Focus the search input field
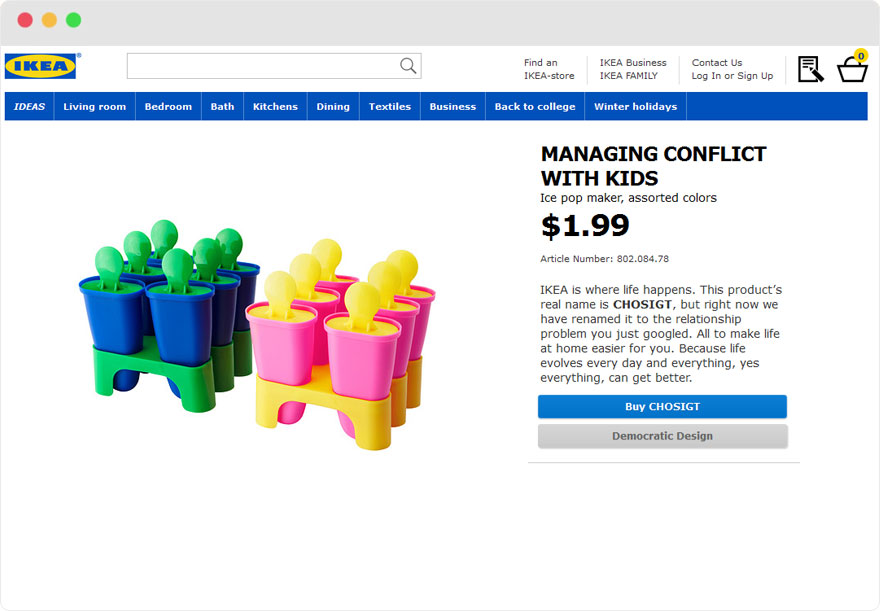The image size is (880, 611). 264,66
